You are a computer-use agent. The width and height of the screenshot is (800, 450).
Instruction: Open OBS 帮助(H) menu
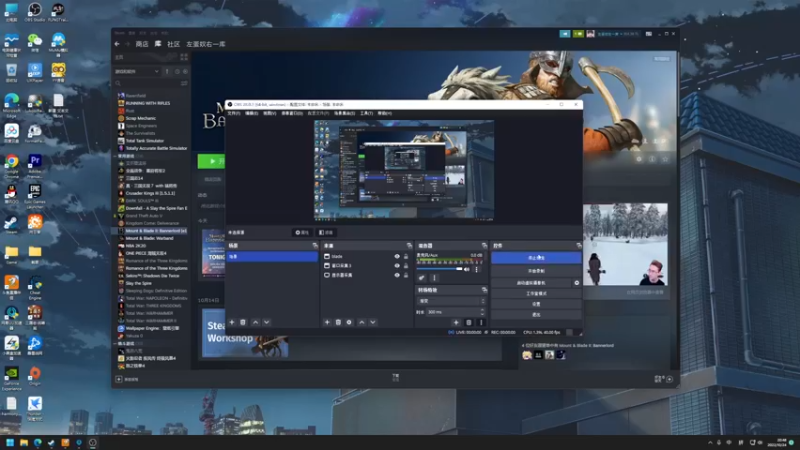[x=385, y=113]
